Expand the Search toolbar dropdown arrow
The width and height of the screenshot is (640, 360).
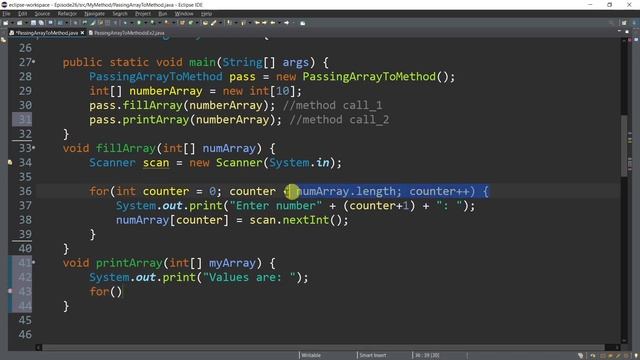tap(220, 23)
